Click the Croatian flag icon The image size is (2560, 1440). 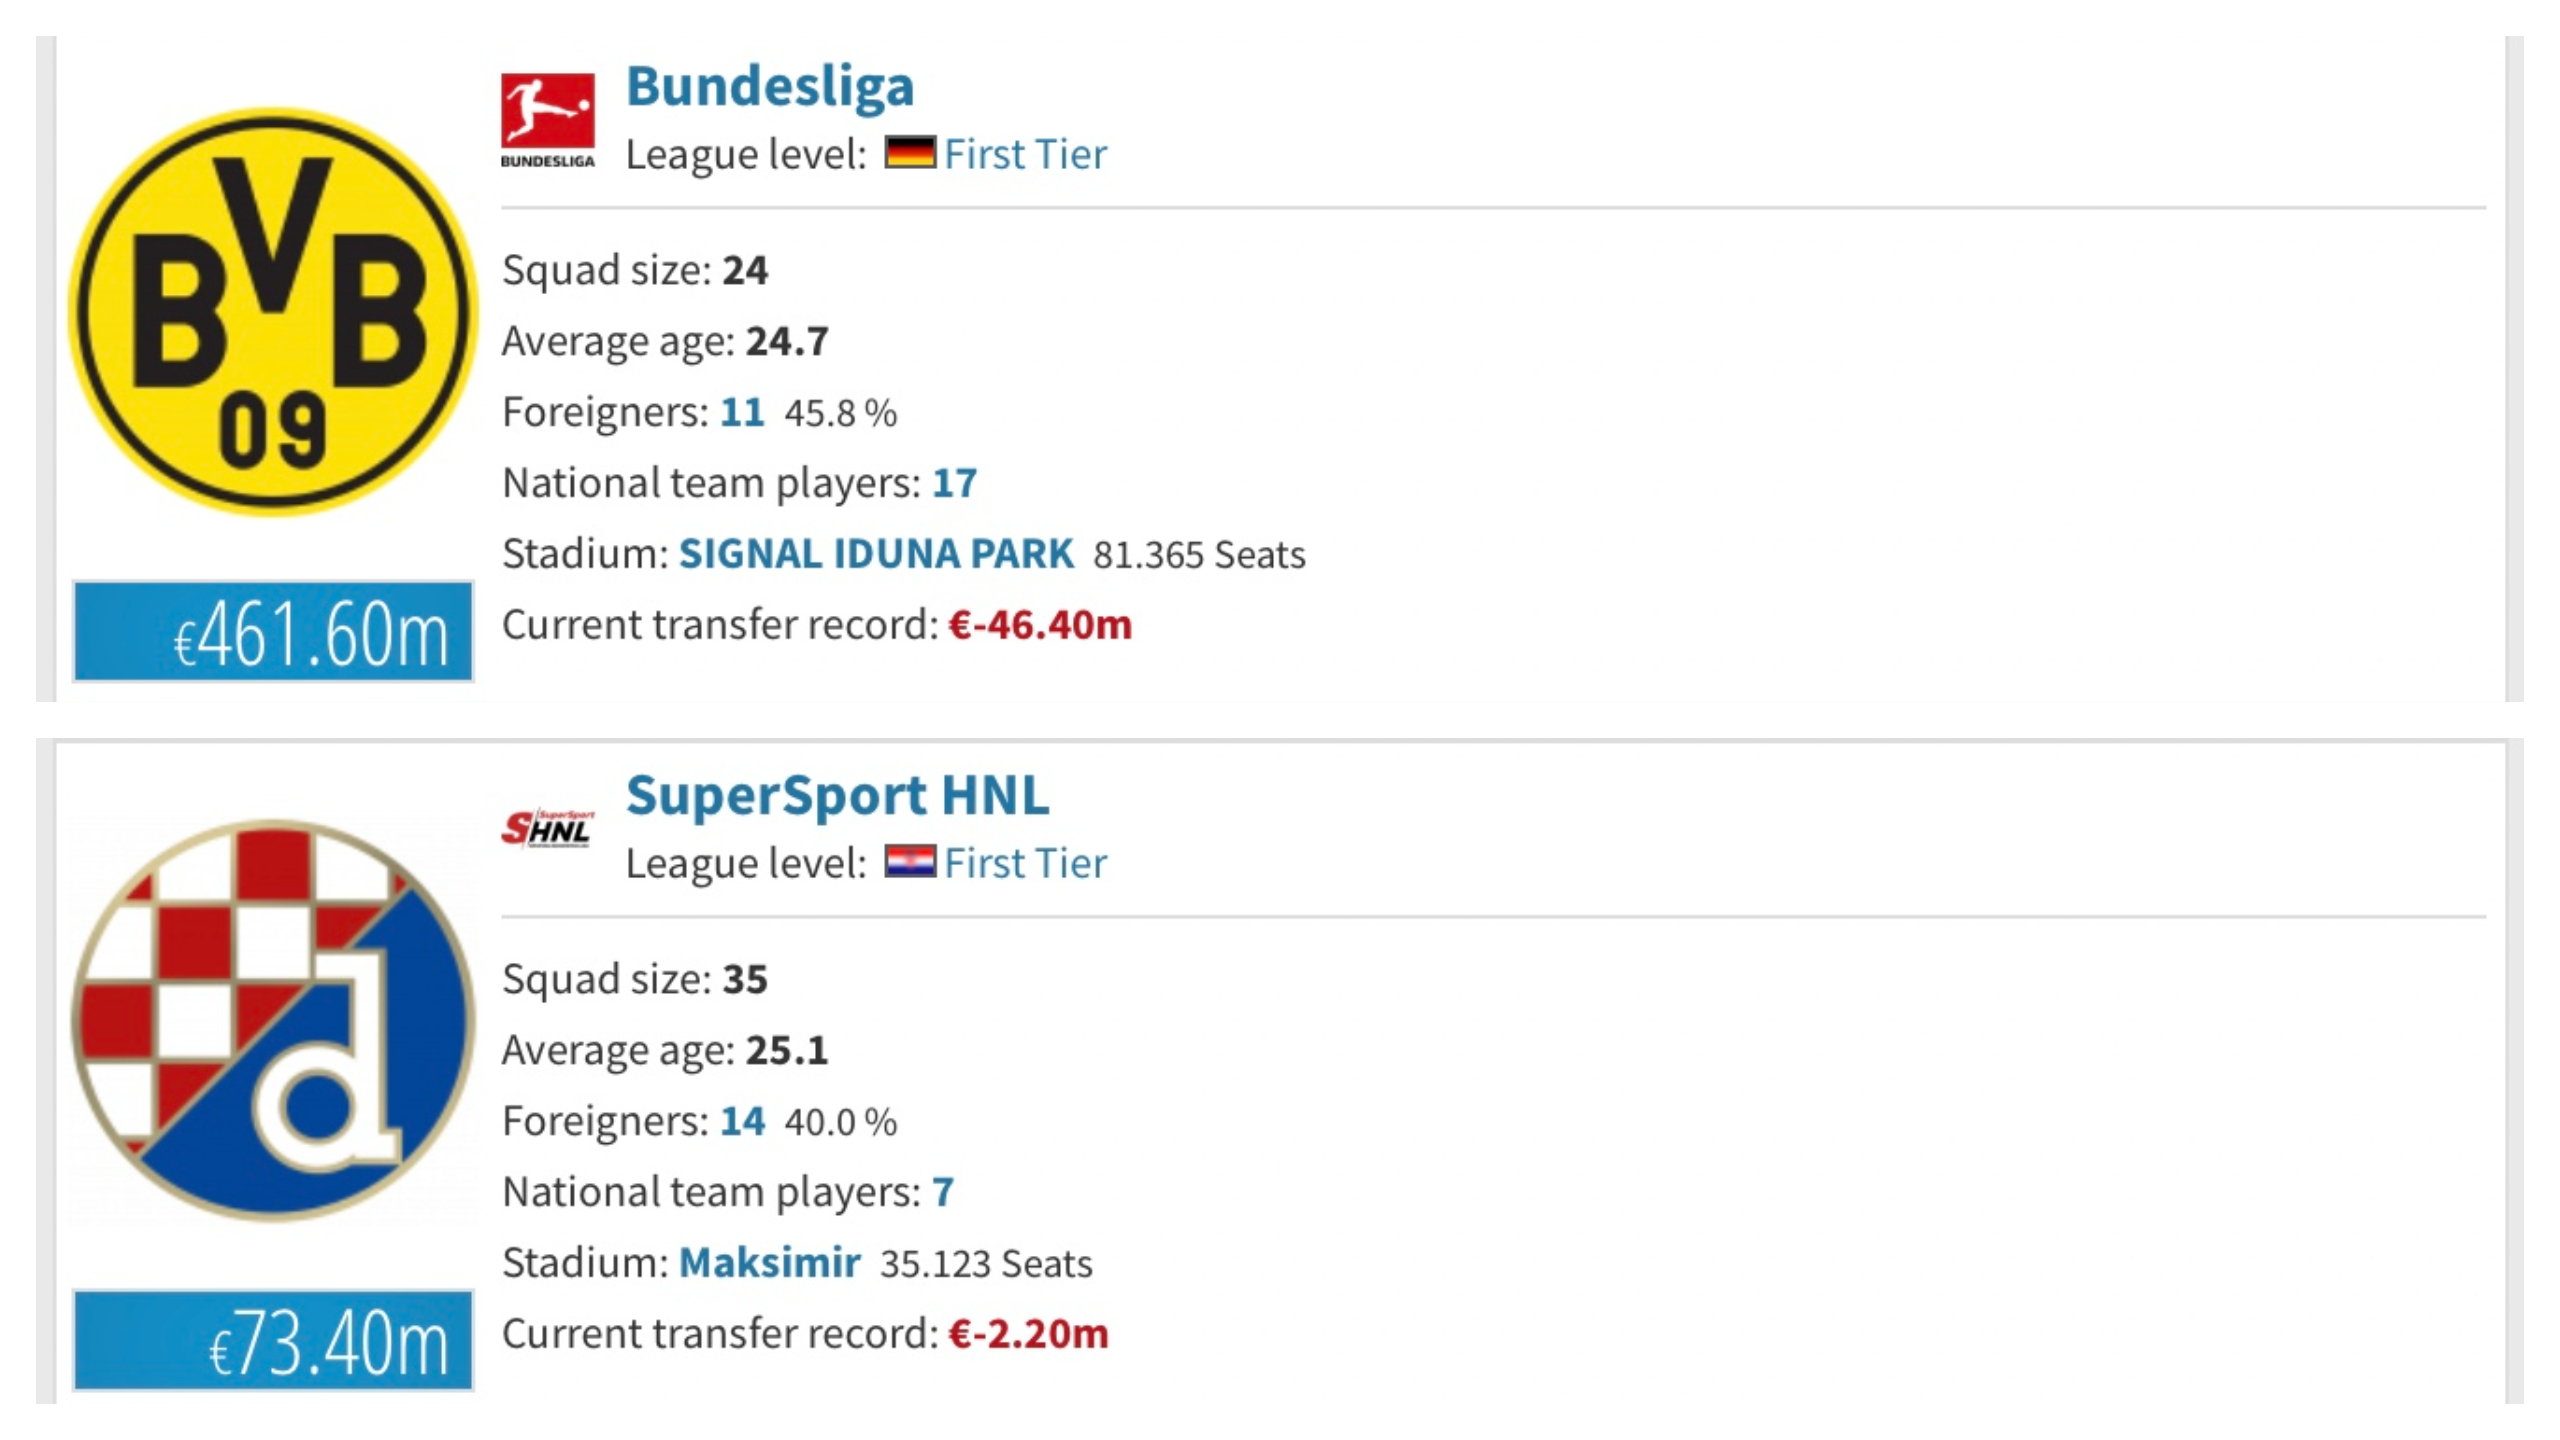(x=910, y=862)
